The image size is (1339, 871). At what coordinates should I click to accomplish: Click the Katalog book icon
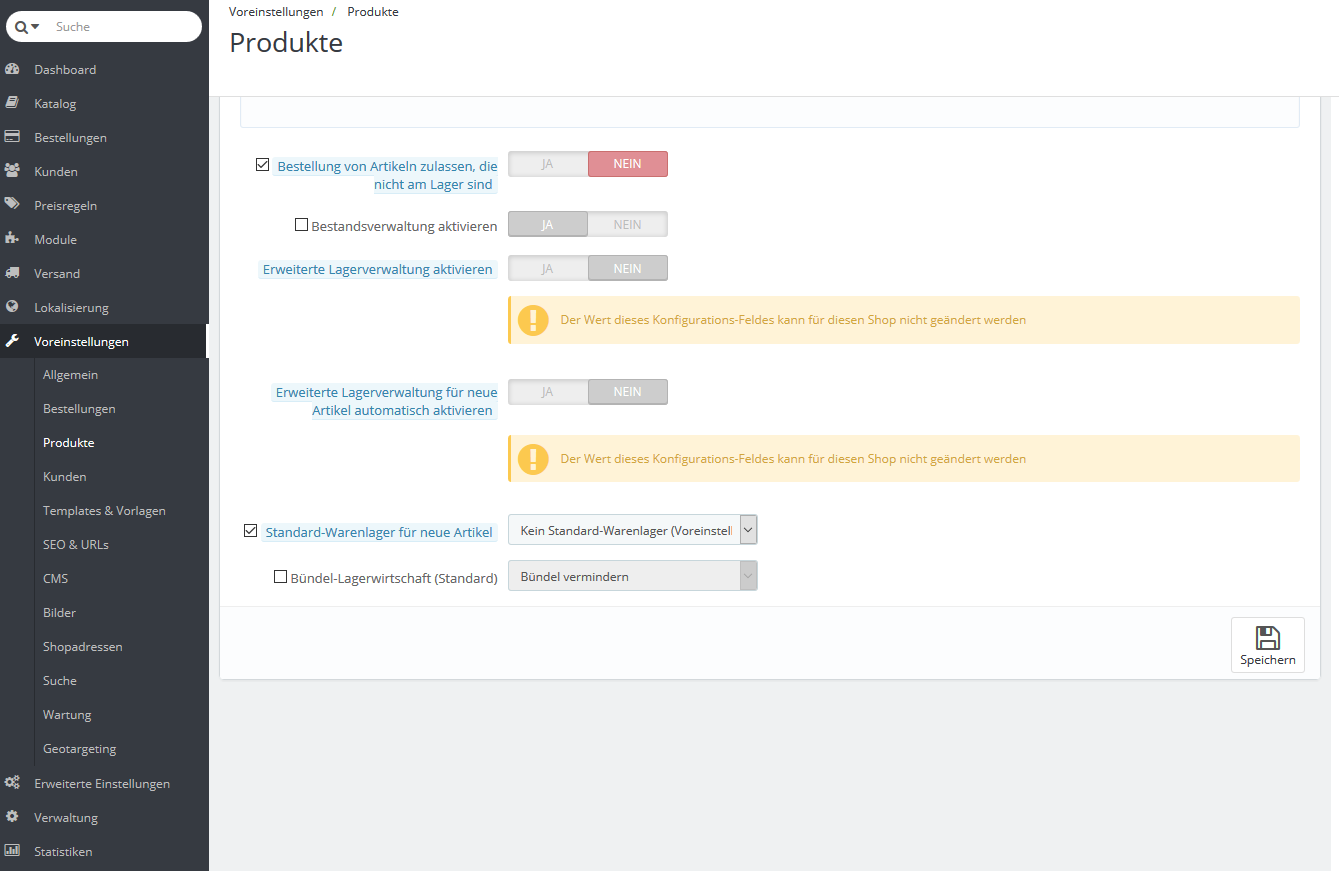point(12,104)
